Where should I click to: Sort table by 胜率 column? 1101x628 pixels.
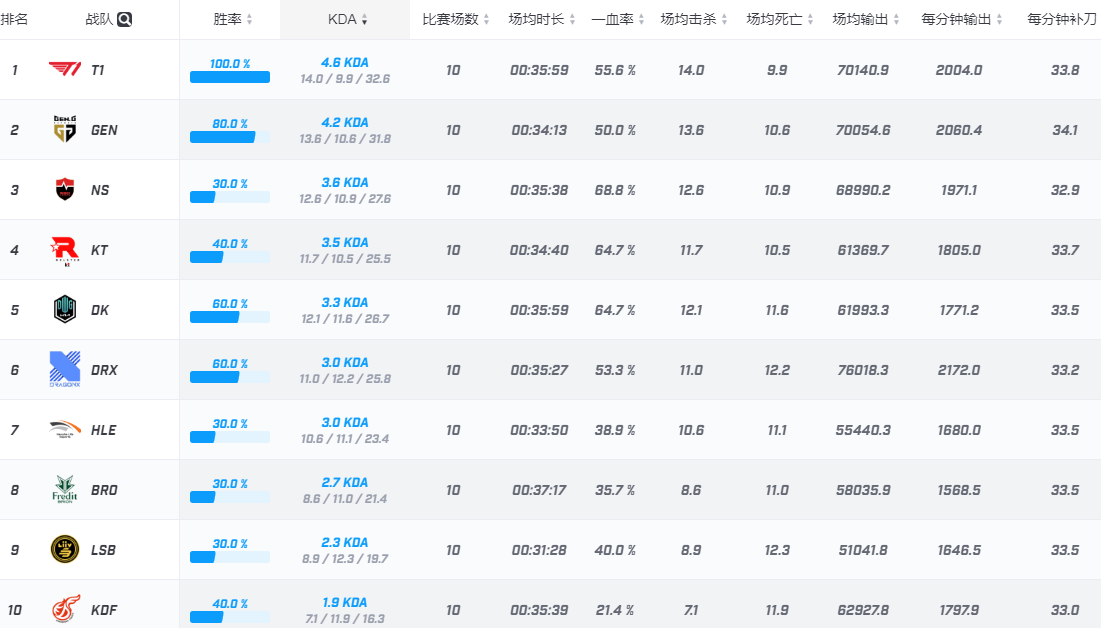[233, 19]
